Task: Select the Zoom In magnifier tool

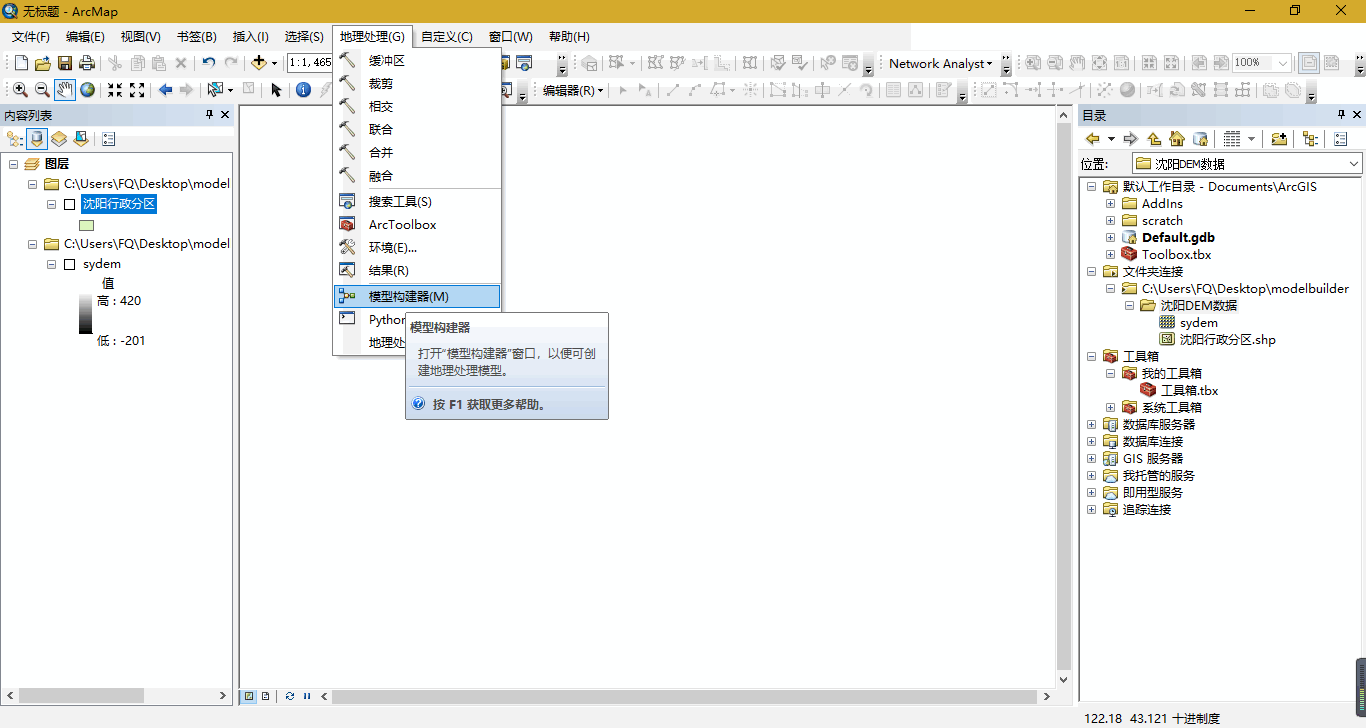Action: 20,90
